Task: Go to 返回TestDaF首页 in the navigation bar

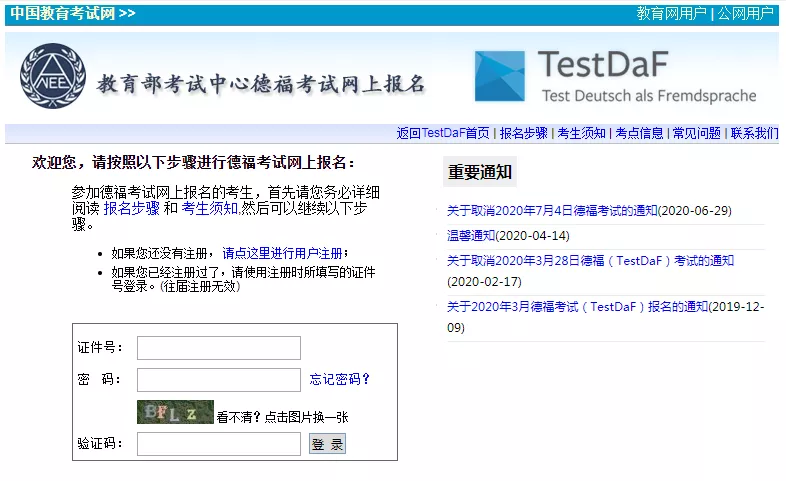Action: pyautogui.click(x=443, y=133)
